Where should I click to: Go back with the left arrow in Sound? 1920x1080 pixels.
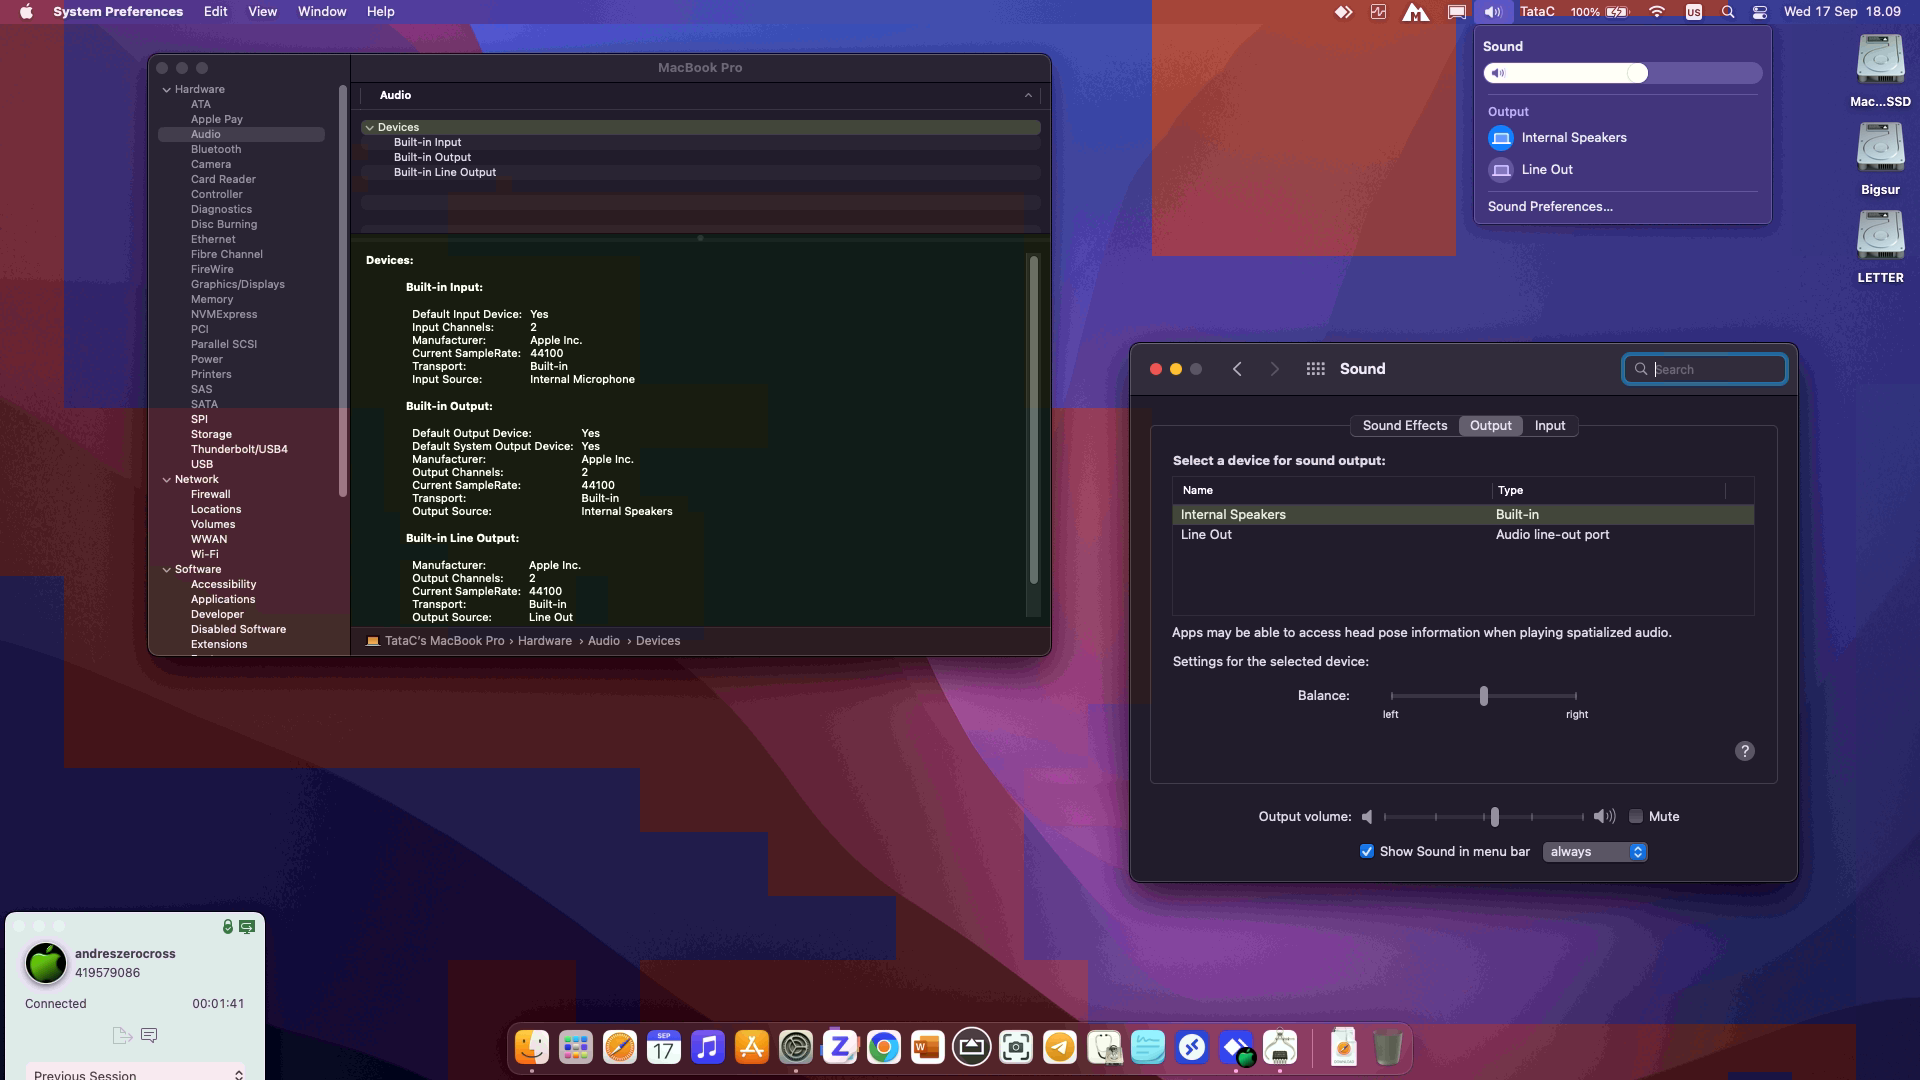[x=1237, y=369]
